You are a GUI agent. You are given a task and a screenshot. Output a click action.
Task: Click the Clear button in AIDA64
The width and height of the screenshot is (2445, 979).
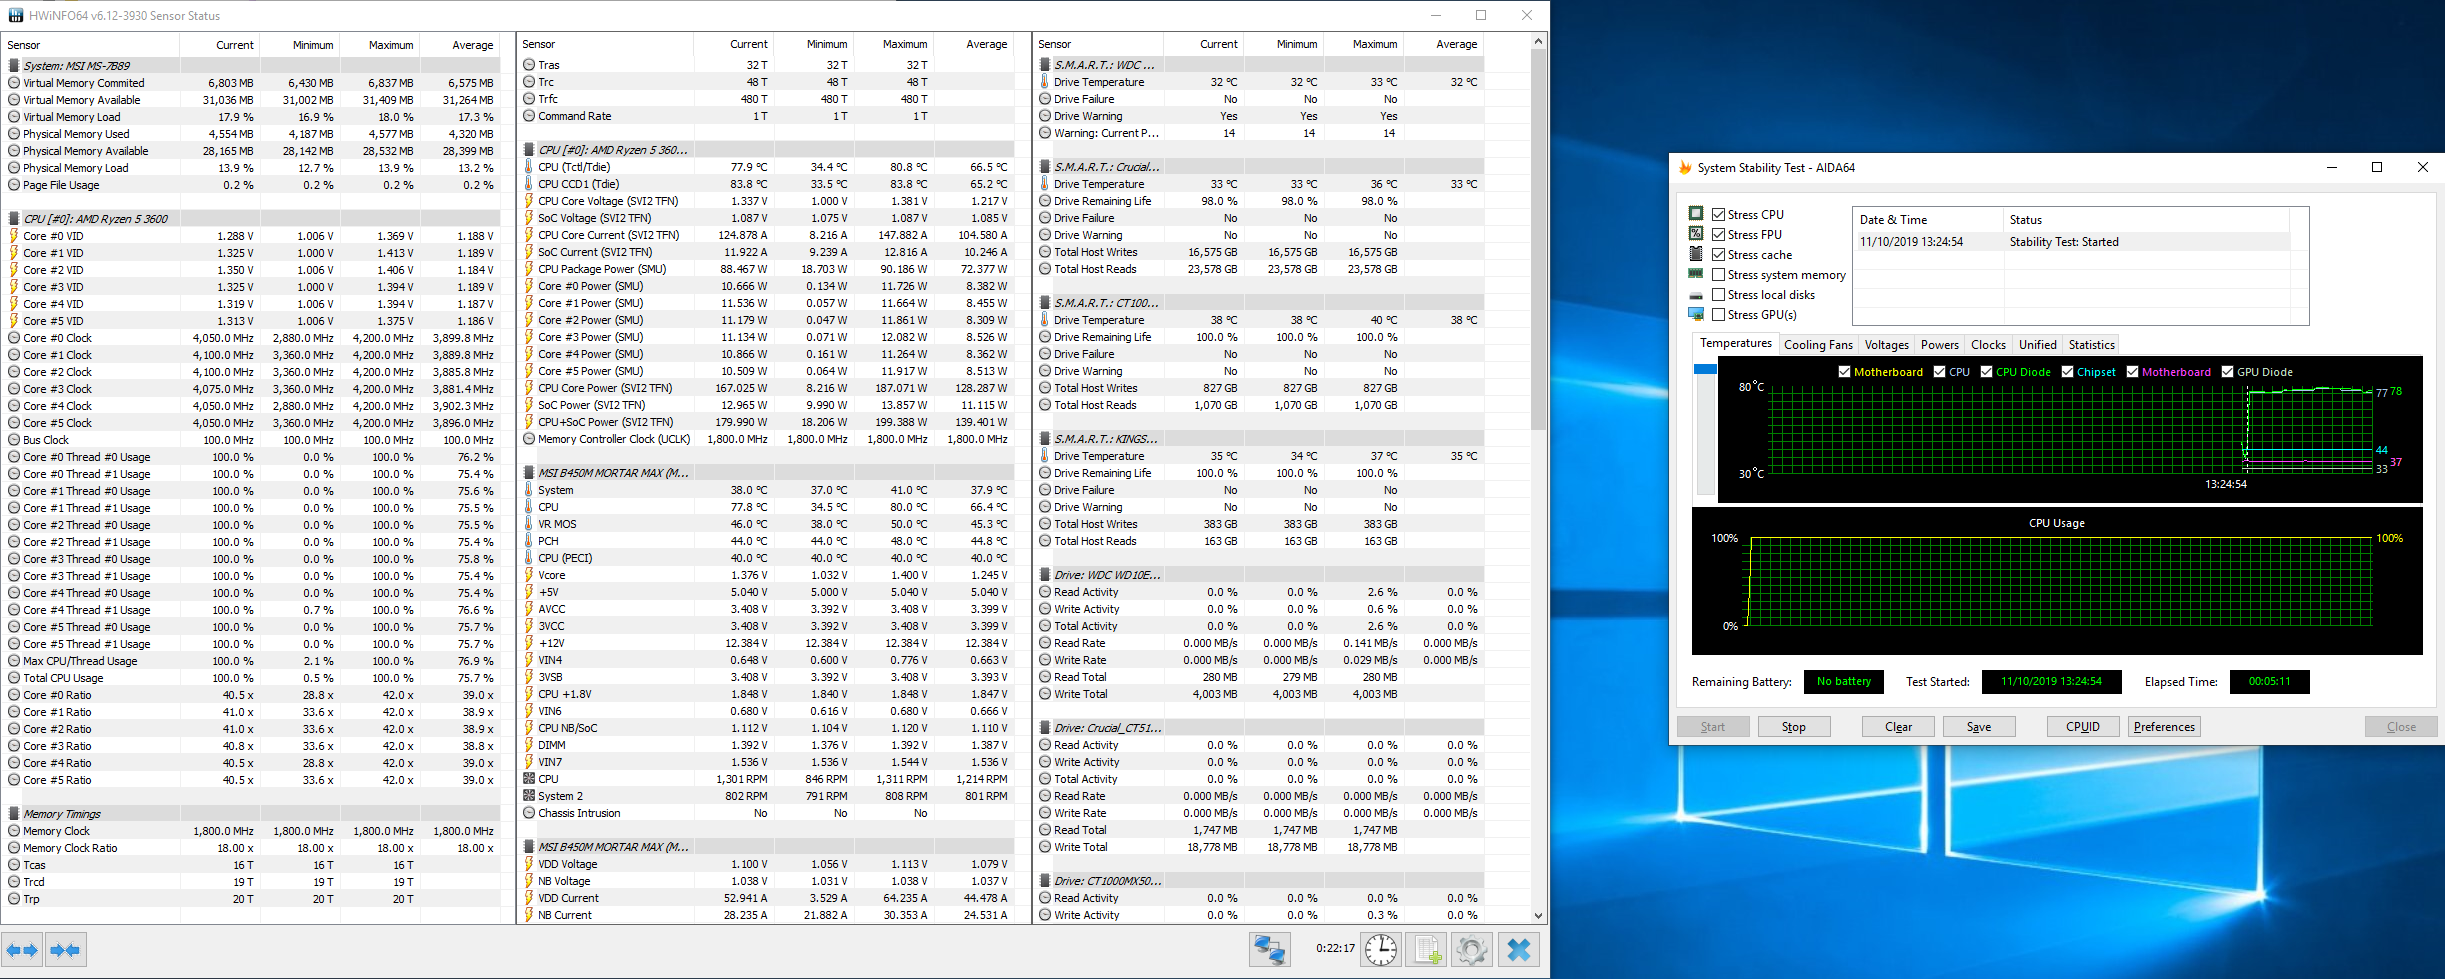1898,727
